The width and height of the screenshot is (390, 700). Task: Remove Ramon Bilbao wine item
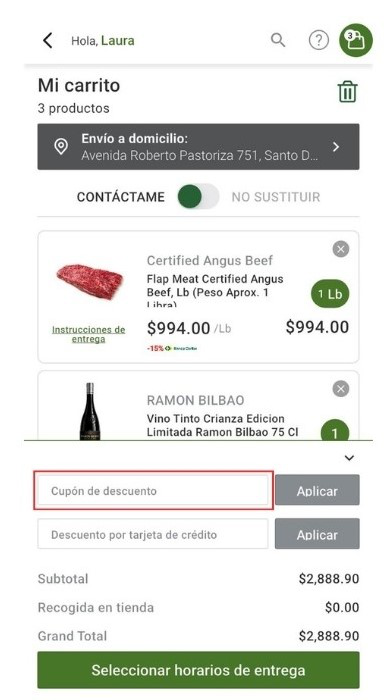point(340,389)
